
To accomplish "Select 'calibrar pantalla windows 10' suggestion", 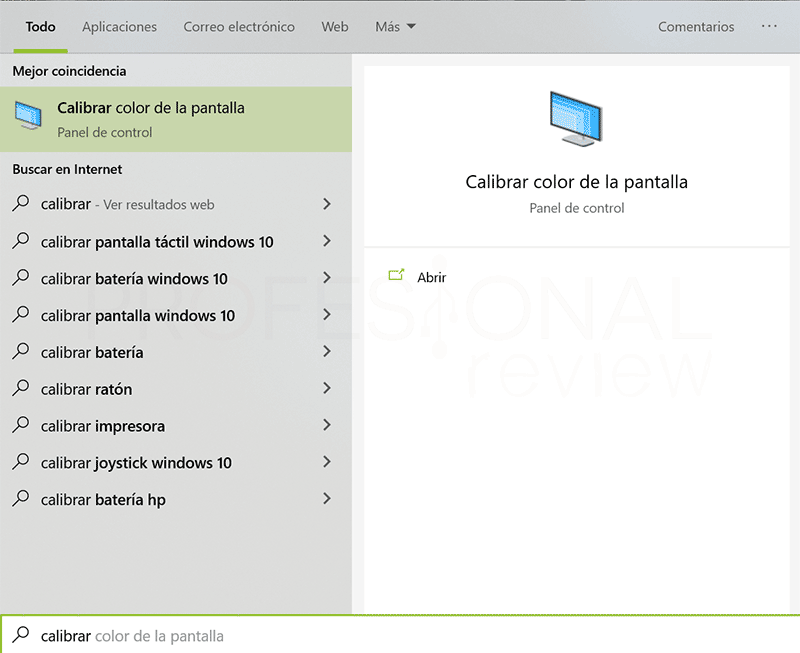I will point(176,315).
